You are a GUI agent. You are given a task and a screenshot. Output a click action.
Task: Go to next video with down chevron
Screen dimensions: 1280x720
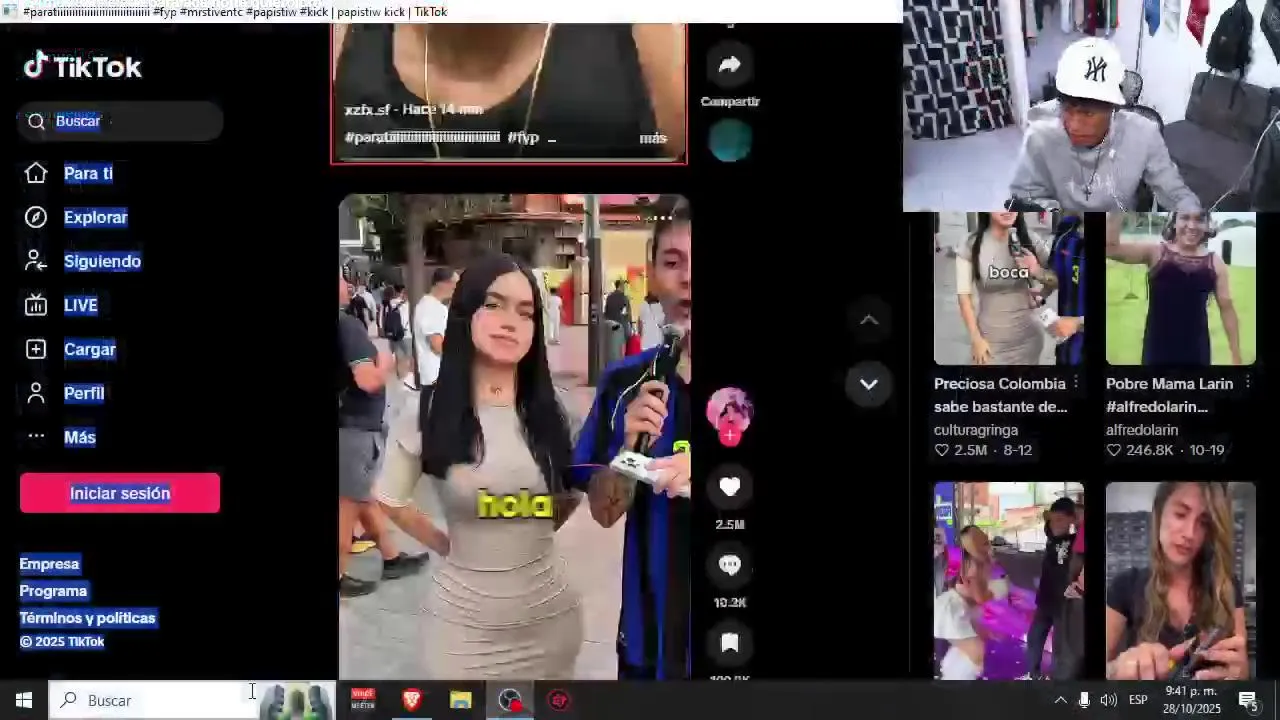869,384
